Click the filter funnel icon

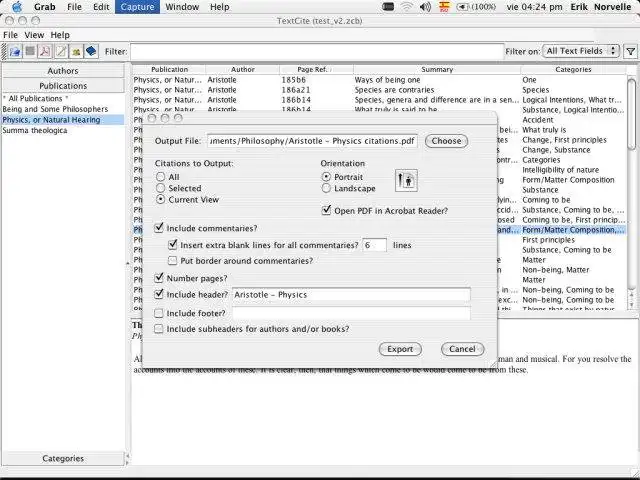pos(631,51)
